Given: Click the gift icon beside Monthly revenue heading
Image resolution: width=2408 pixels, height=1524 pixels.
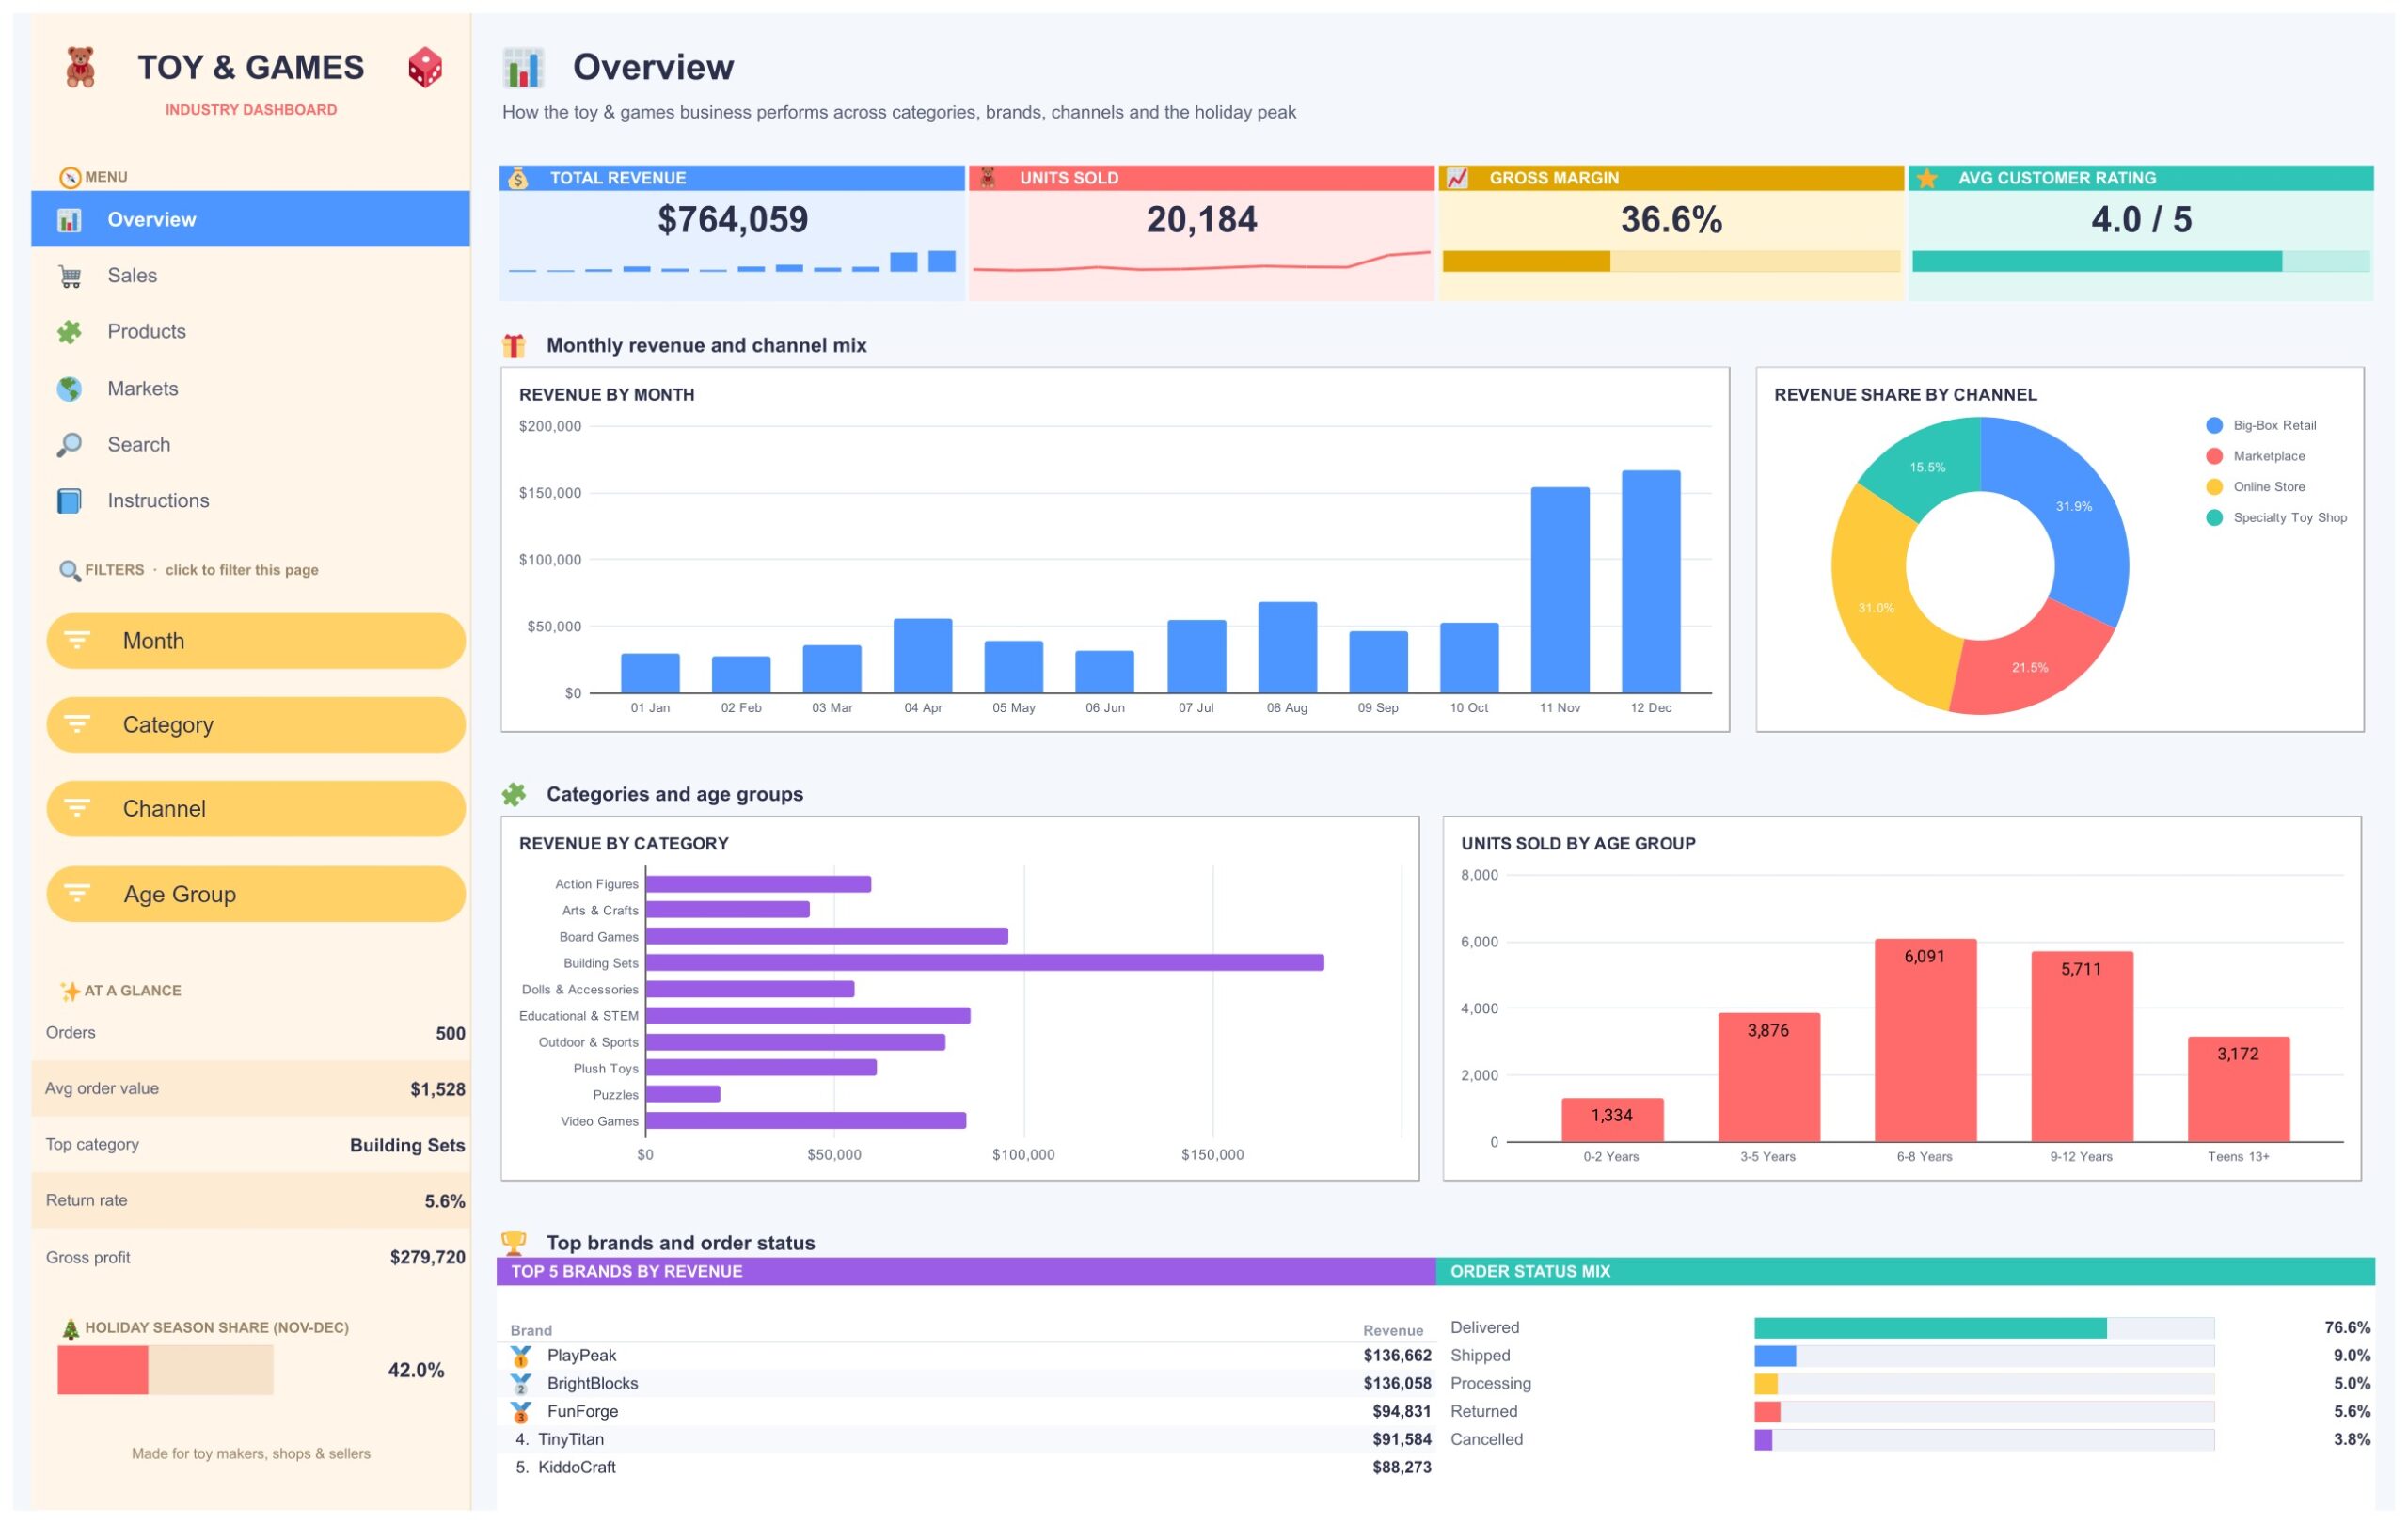Looking at the screenshot, I should (x=514, y=345).
